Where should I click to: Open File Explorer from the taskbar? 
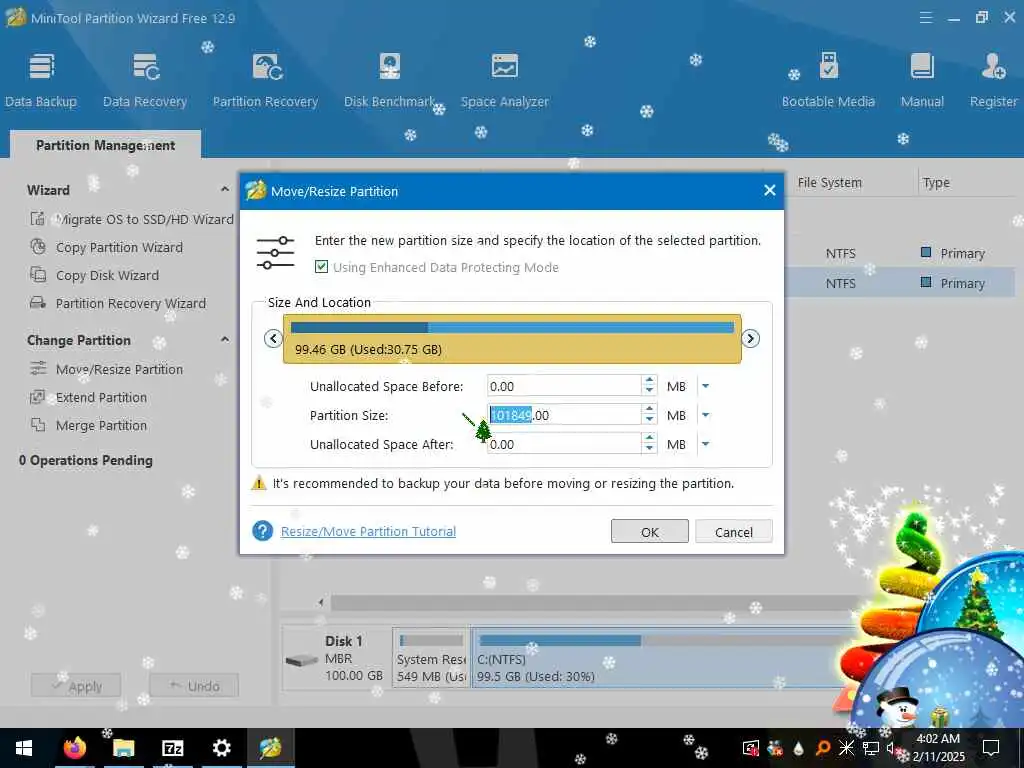pyautogui.click(x=123, y=748)
